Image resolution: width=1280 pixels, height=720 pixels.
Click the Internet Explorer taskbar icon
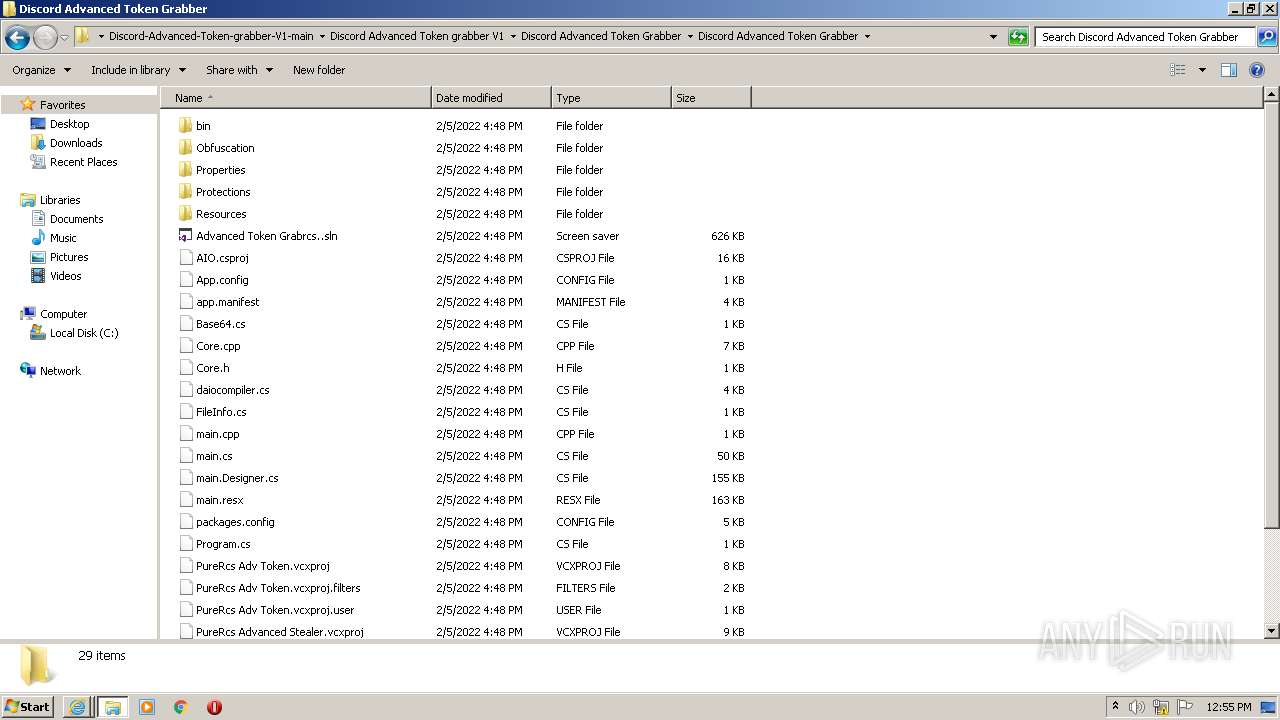pyautogui.click(x=77, y=707)
